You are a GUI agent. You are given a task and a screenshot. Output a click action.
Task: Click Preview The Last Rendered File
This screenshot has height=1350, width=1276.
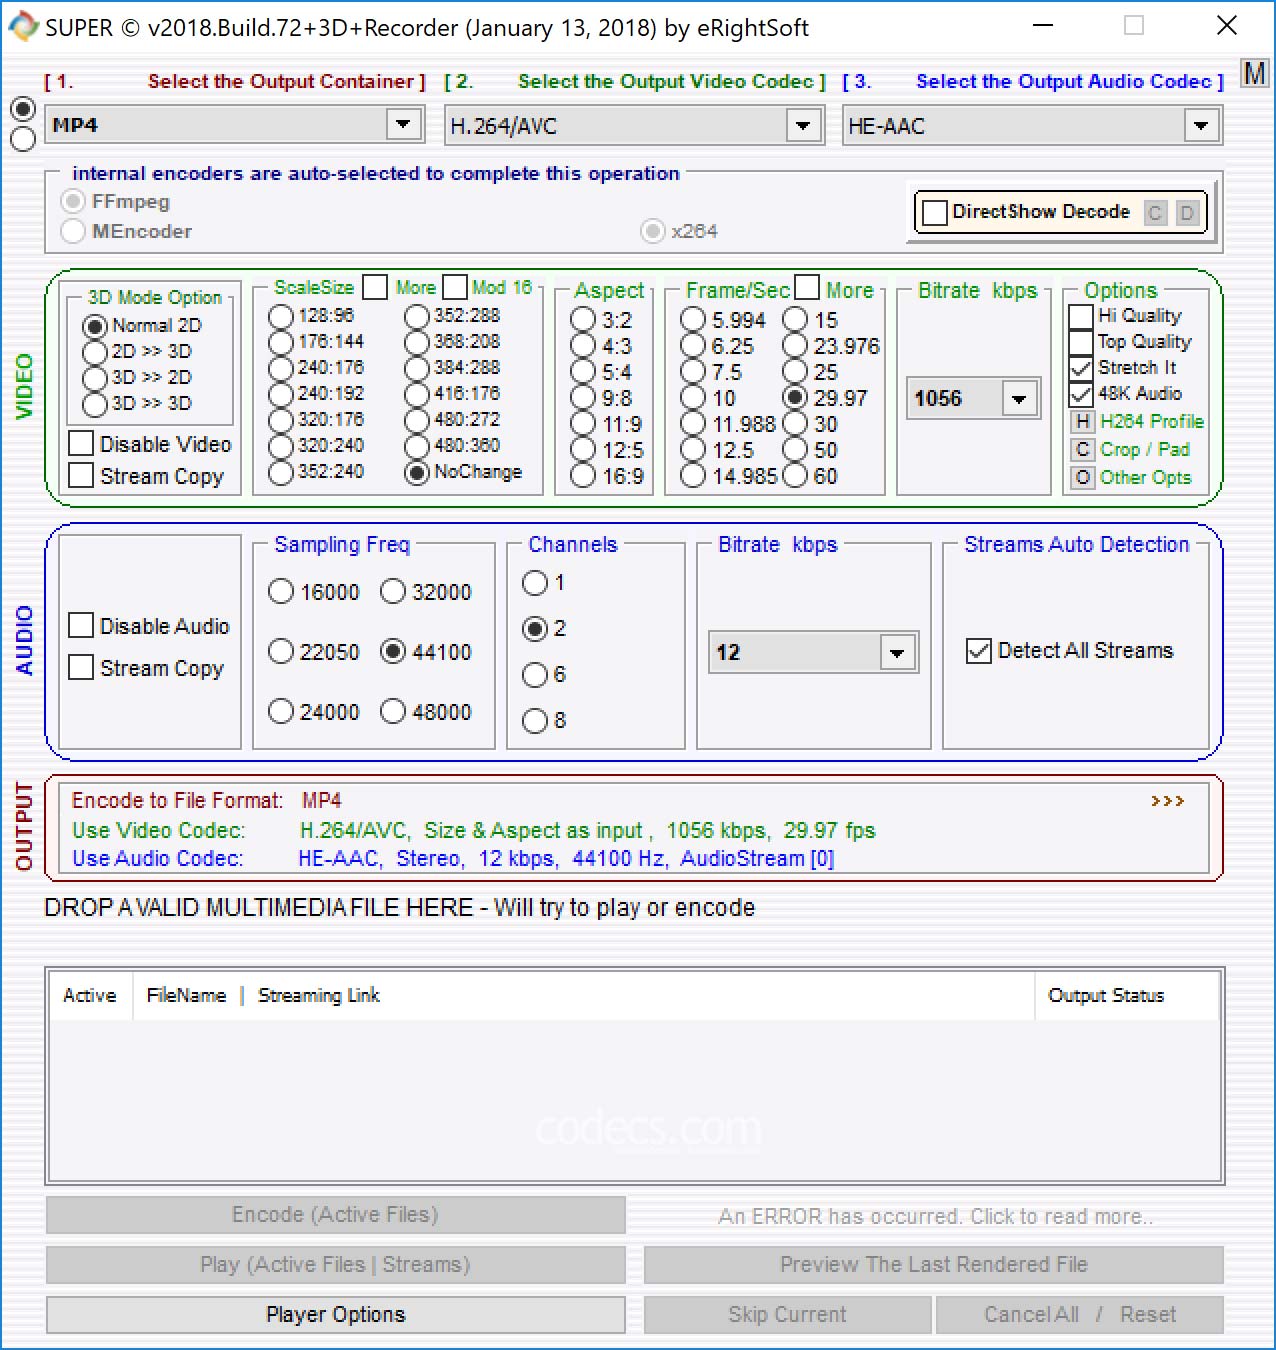934,1264
